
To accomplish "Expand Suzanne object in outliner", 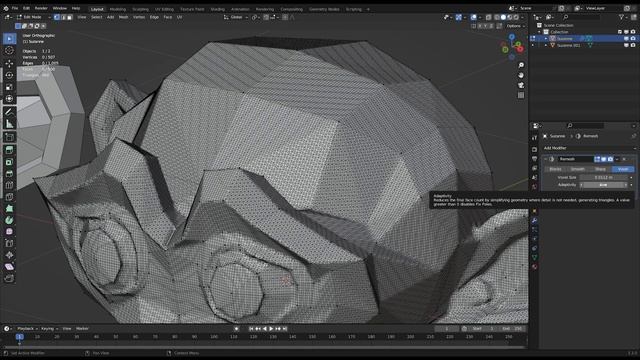I will 546,39.
